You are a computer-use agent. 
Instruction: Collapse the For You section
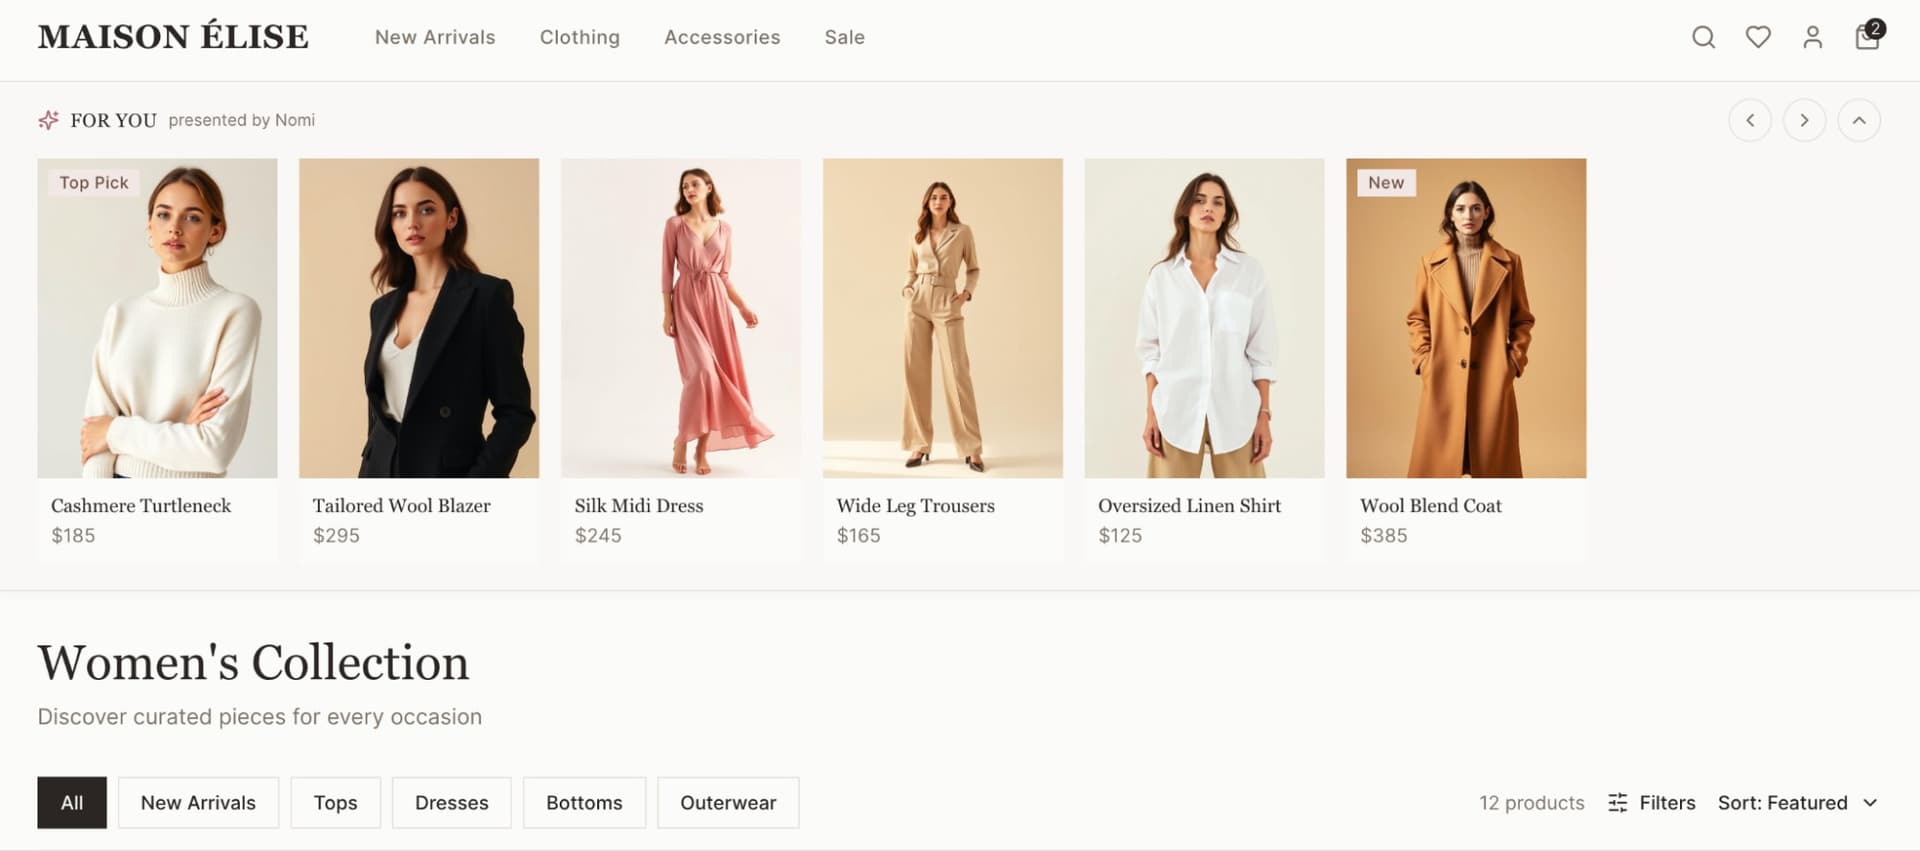(x=1859, y=120)
